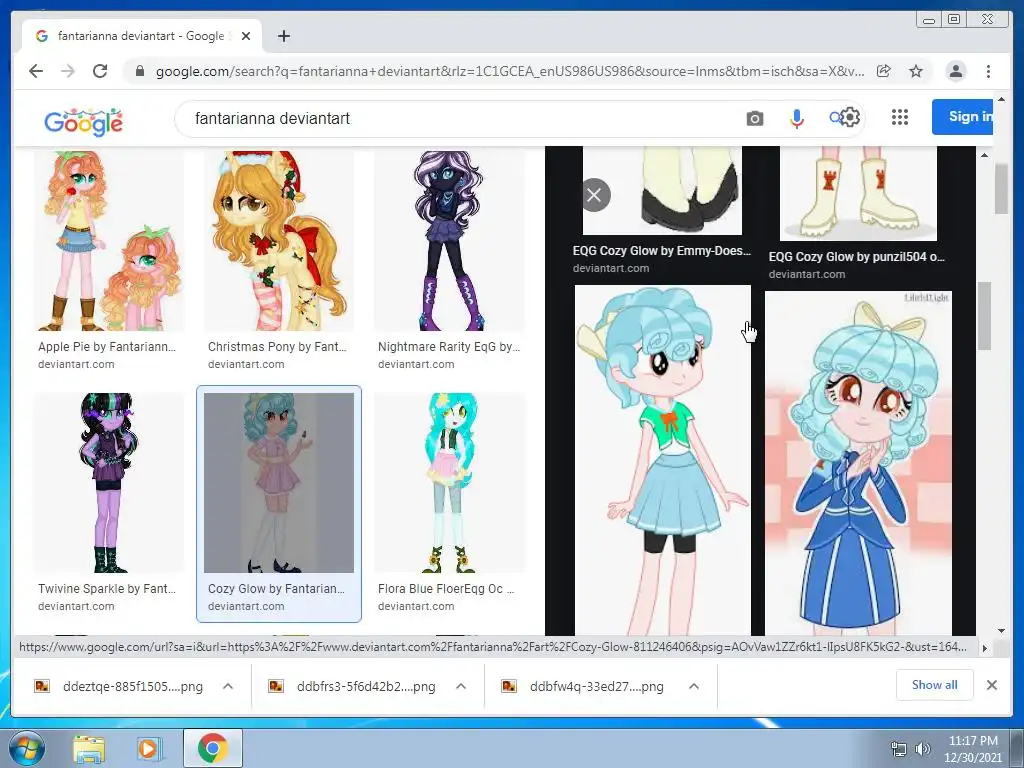Viewport: 1024px width, 768px height.
Task: Start voice search with the microphone
Action: pyautogui.click(x=797, y=118)
